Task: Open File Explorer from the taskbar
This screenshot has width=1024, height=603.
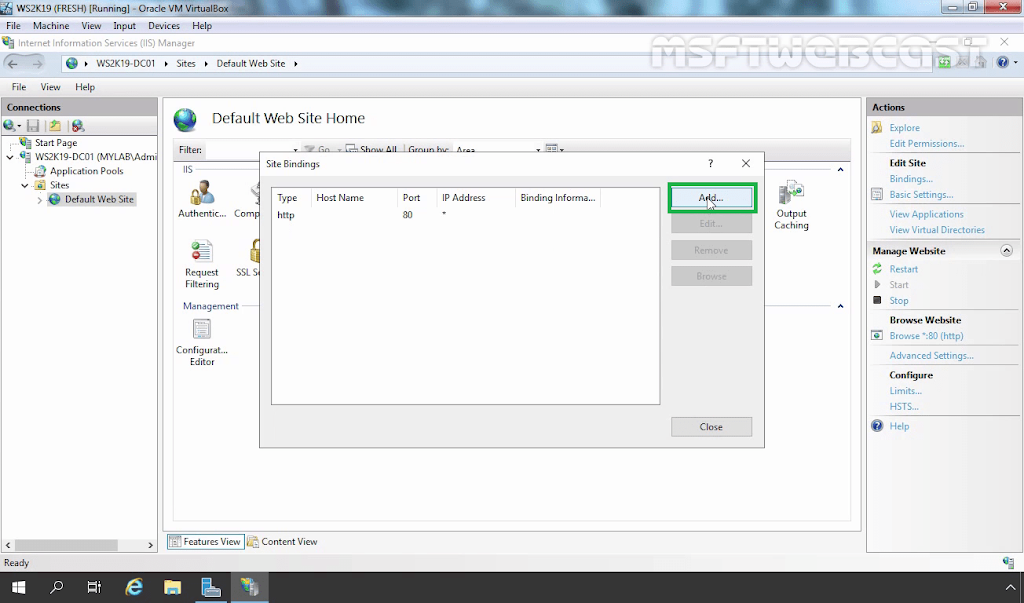Action: pos(172,587)
